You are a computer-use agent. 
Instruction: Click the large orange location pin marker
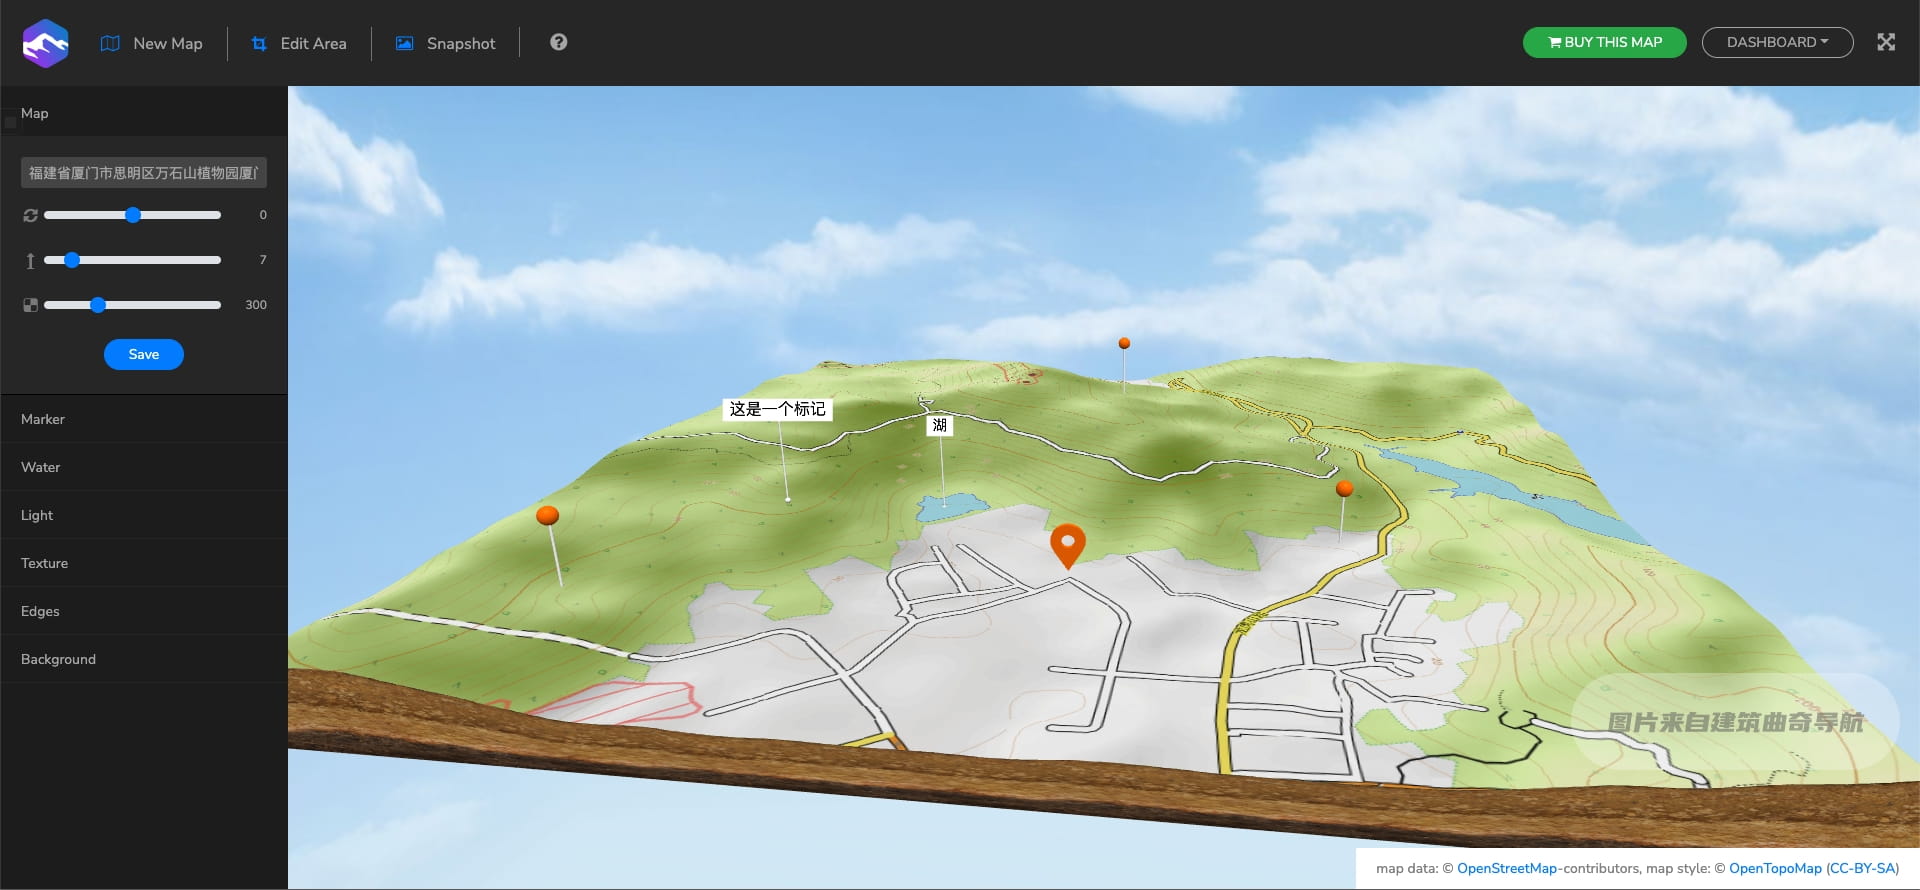1068,545
